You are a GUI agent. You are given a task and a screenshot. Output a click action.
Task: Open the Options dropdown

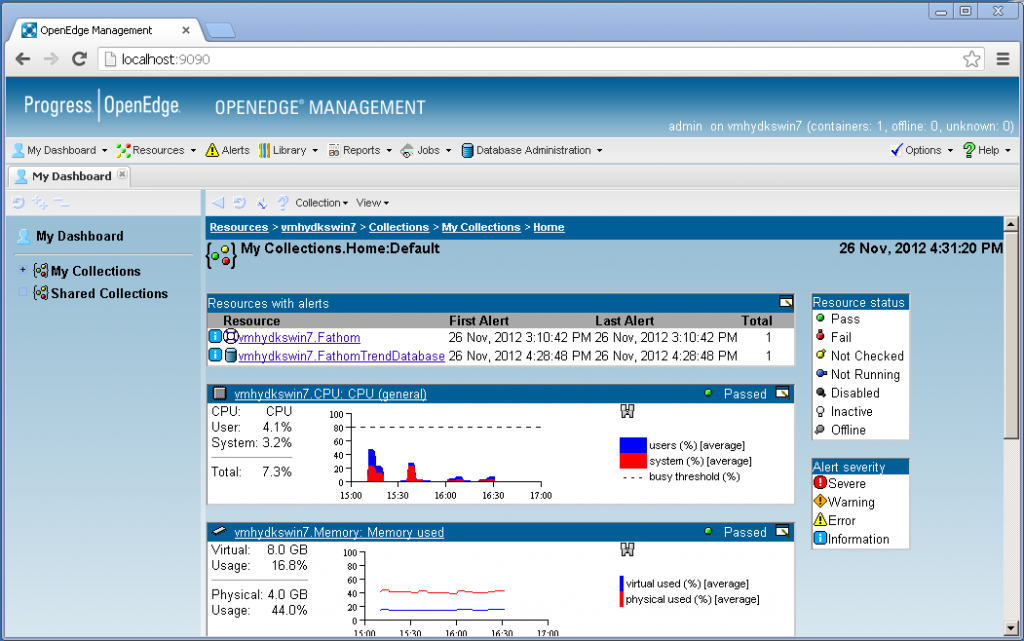921,150
